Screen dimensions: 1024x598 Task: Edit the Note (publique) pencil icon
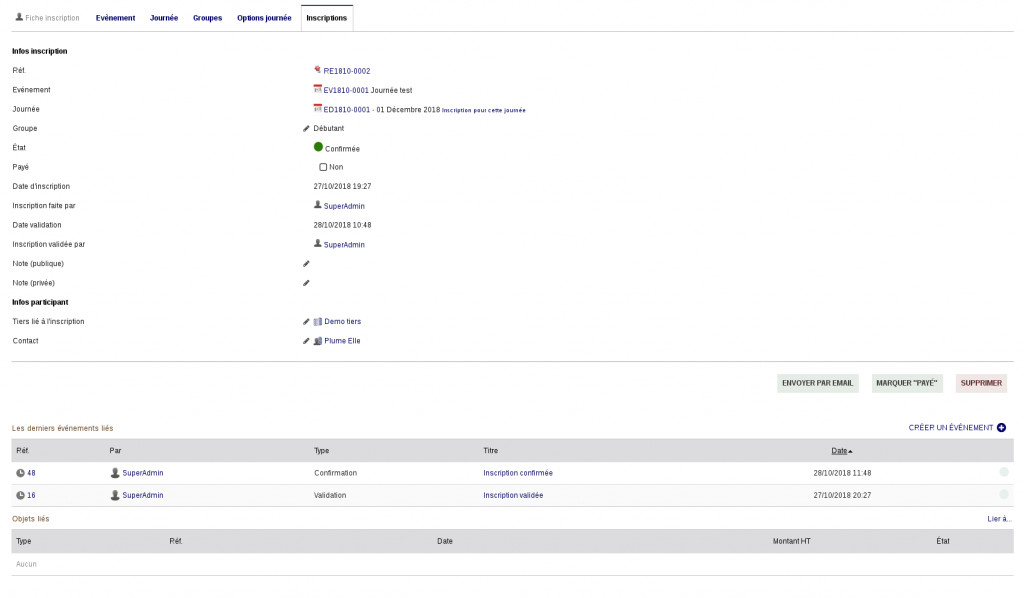[306, 264]
